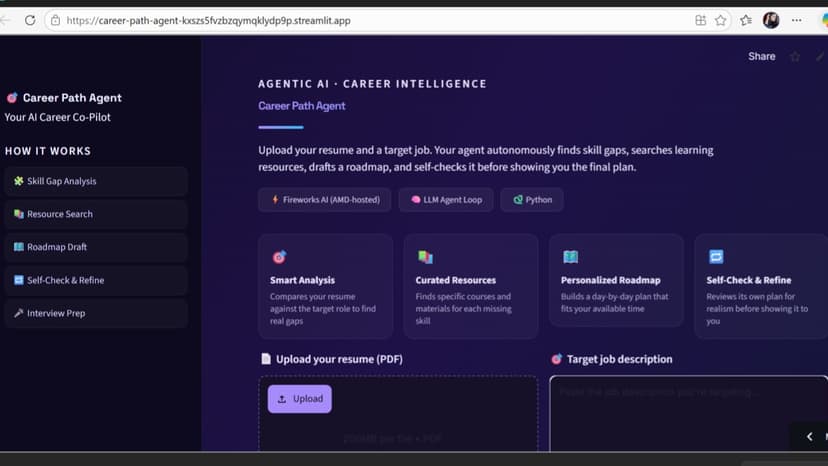Click the left chevron at bottom right
828x466 pixels.
click(x=810, y=436)
